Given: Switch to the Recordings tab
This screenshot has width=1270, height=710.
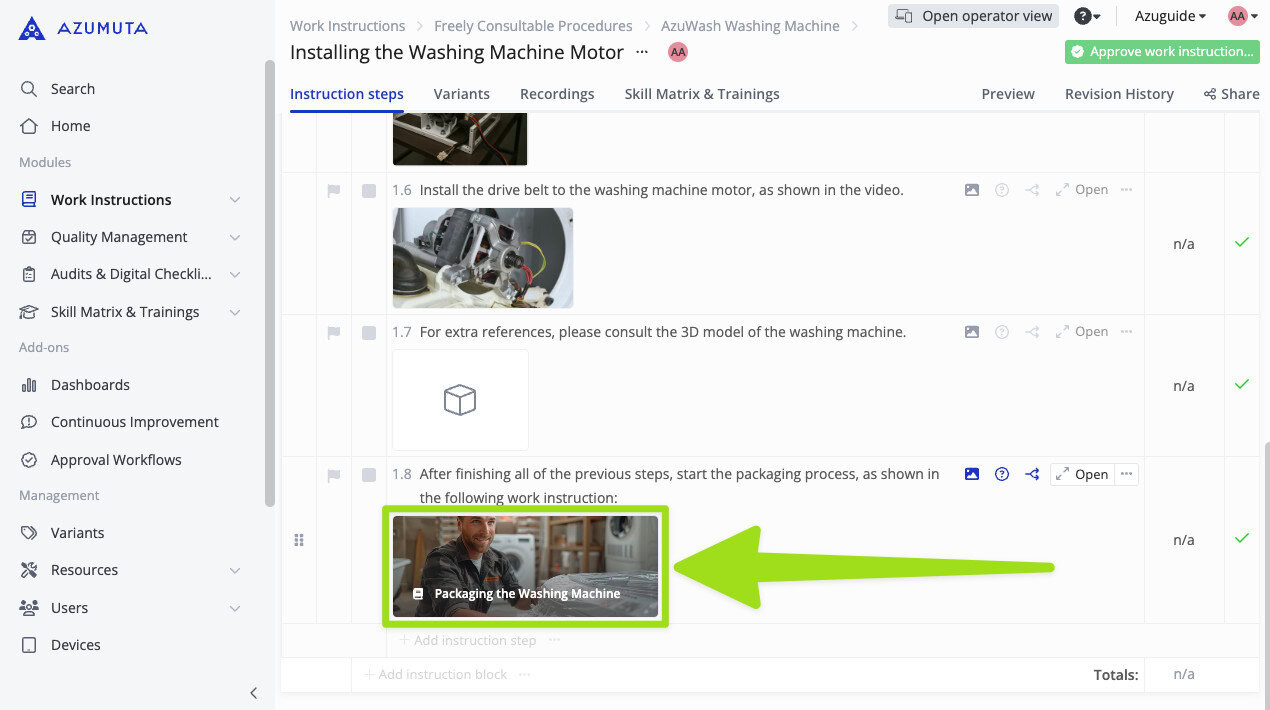Looking at the screenshot, I should [557, 93].
